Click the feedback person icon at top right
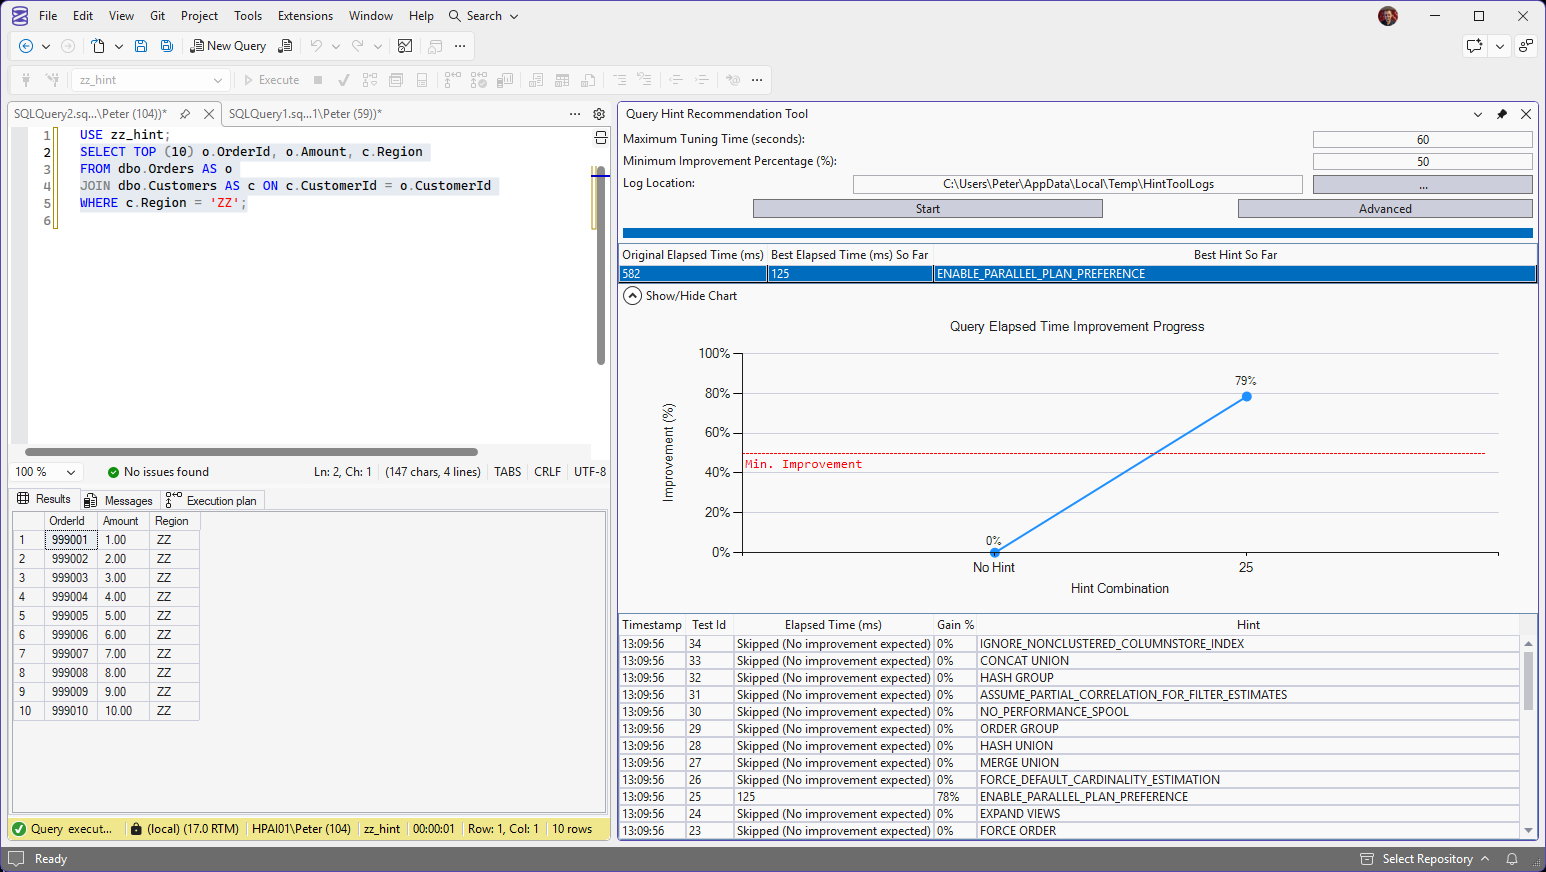The image size is (1546, 872). coord(1526,46)
